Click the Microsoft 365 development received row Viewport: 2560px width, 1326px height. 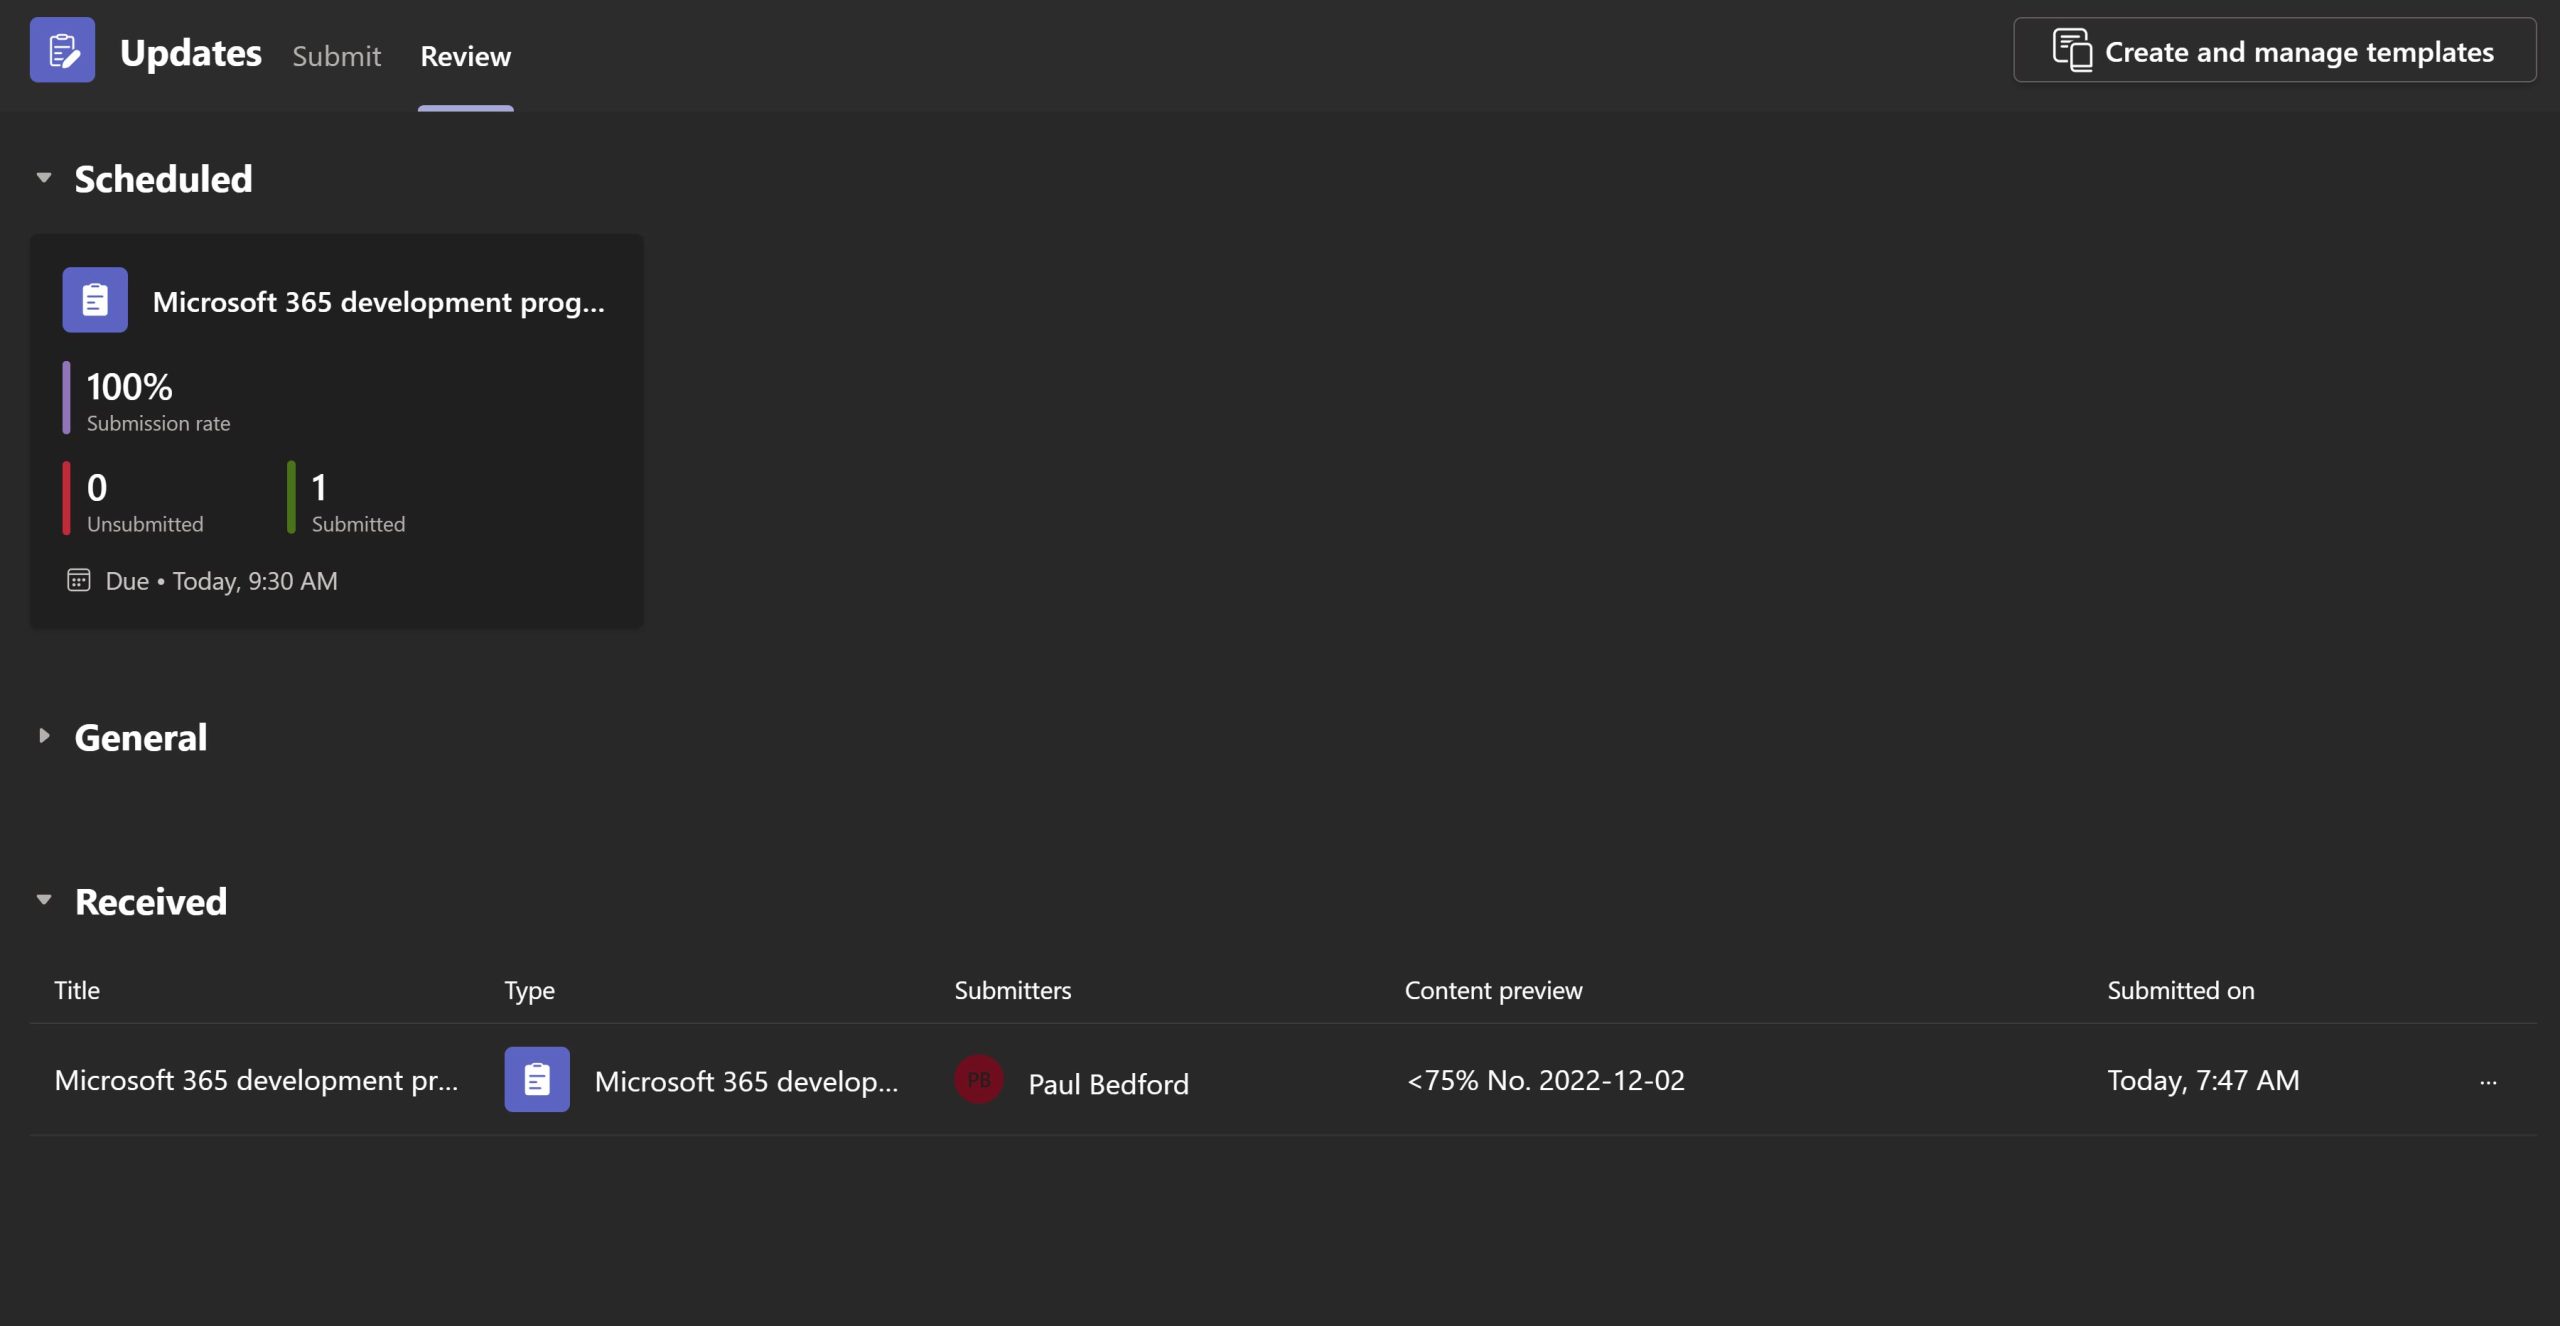(1280, 1079)
